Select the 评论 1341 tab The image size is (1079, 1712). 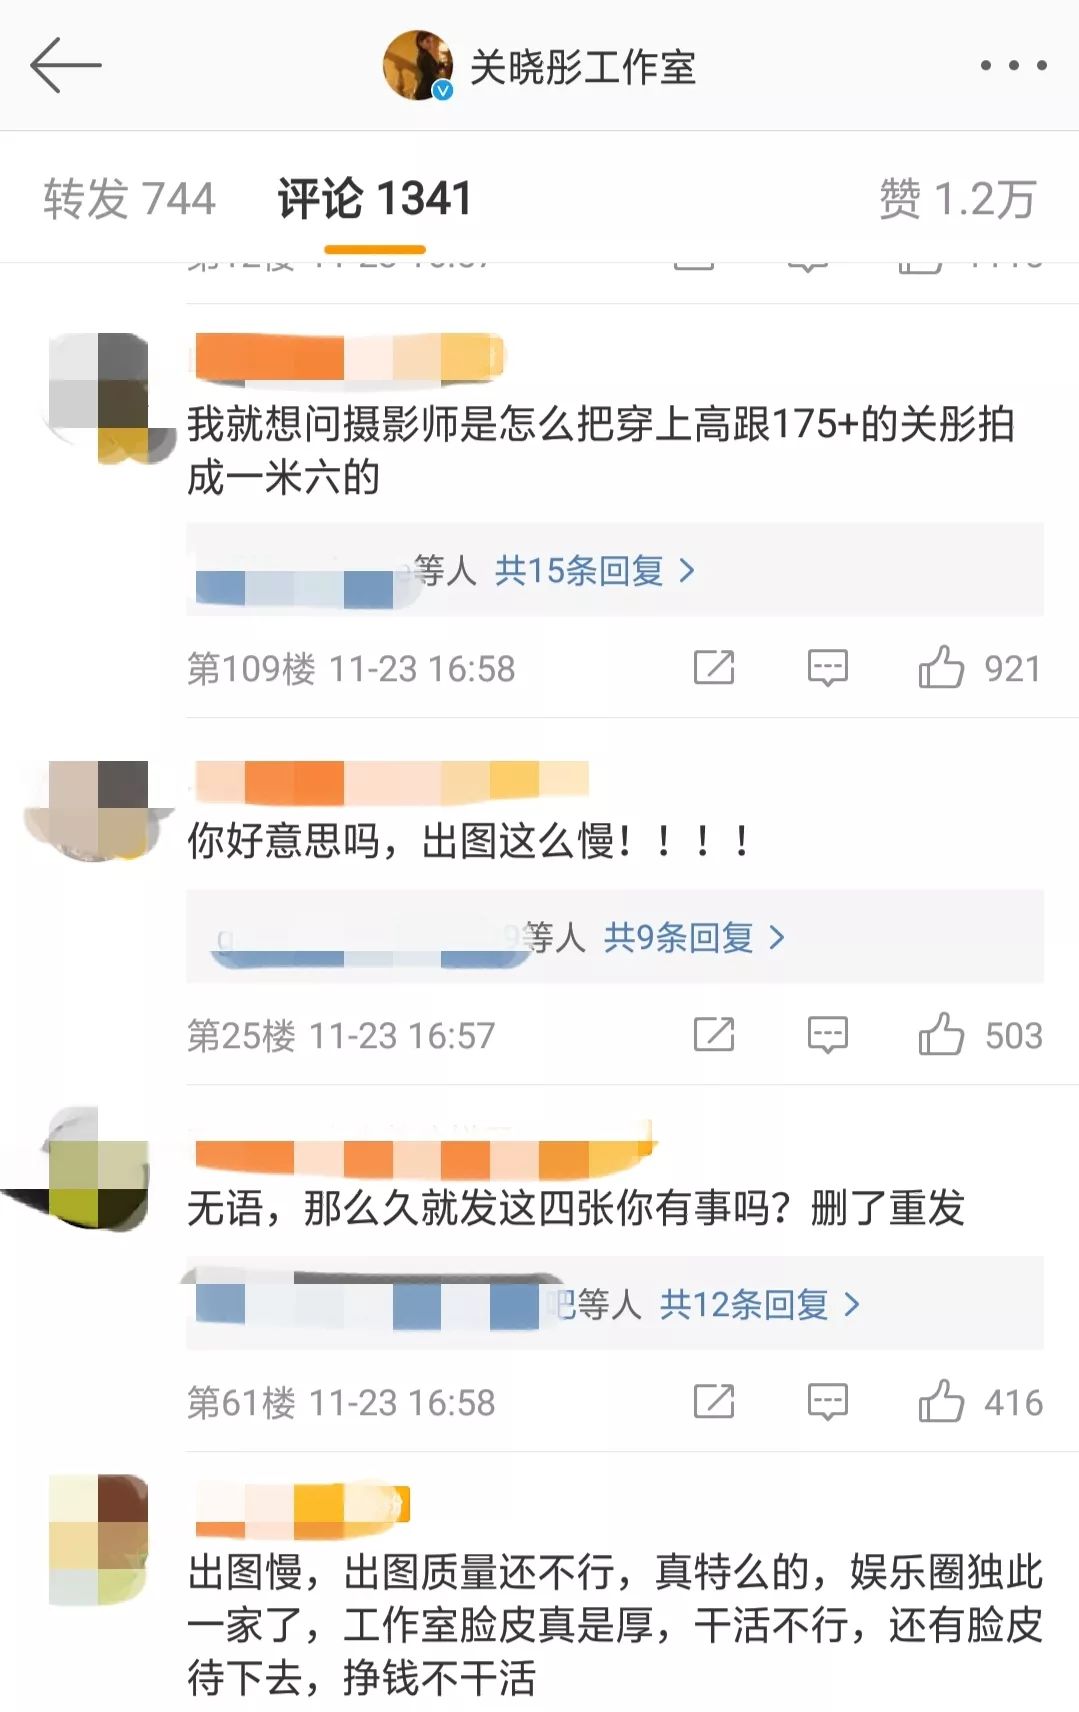point(374,198)
